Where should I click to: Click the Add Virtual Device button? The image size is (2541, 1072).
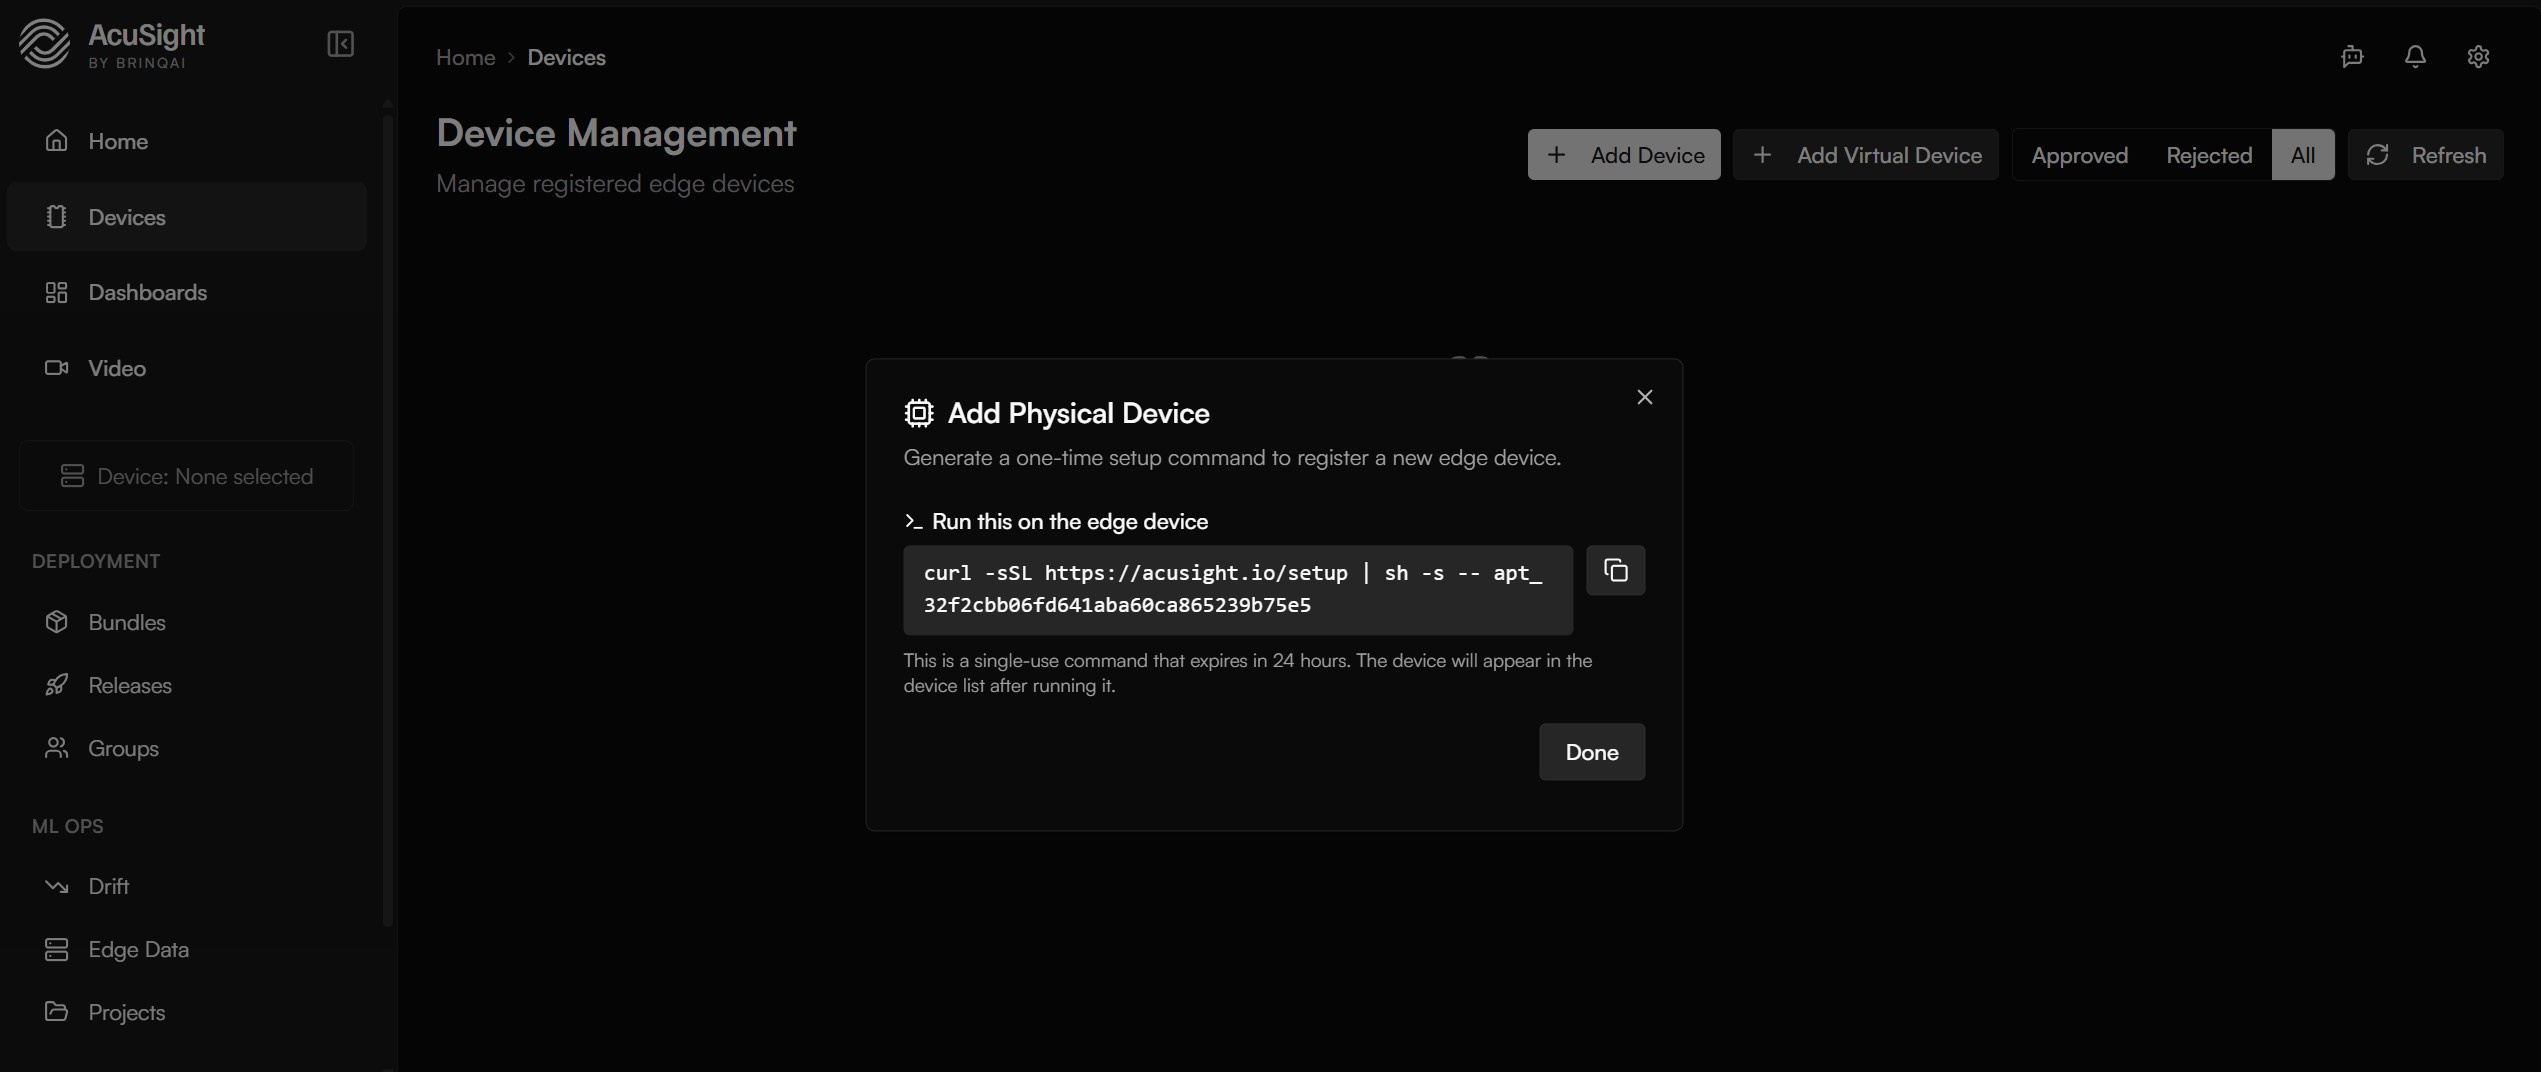[x=1865, y=155]
